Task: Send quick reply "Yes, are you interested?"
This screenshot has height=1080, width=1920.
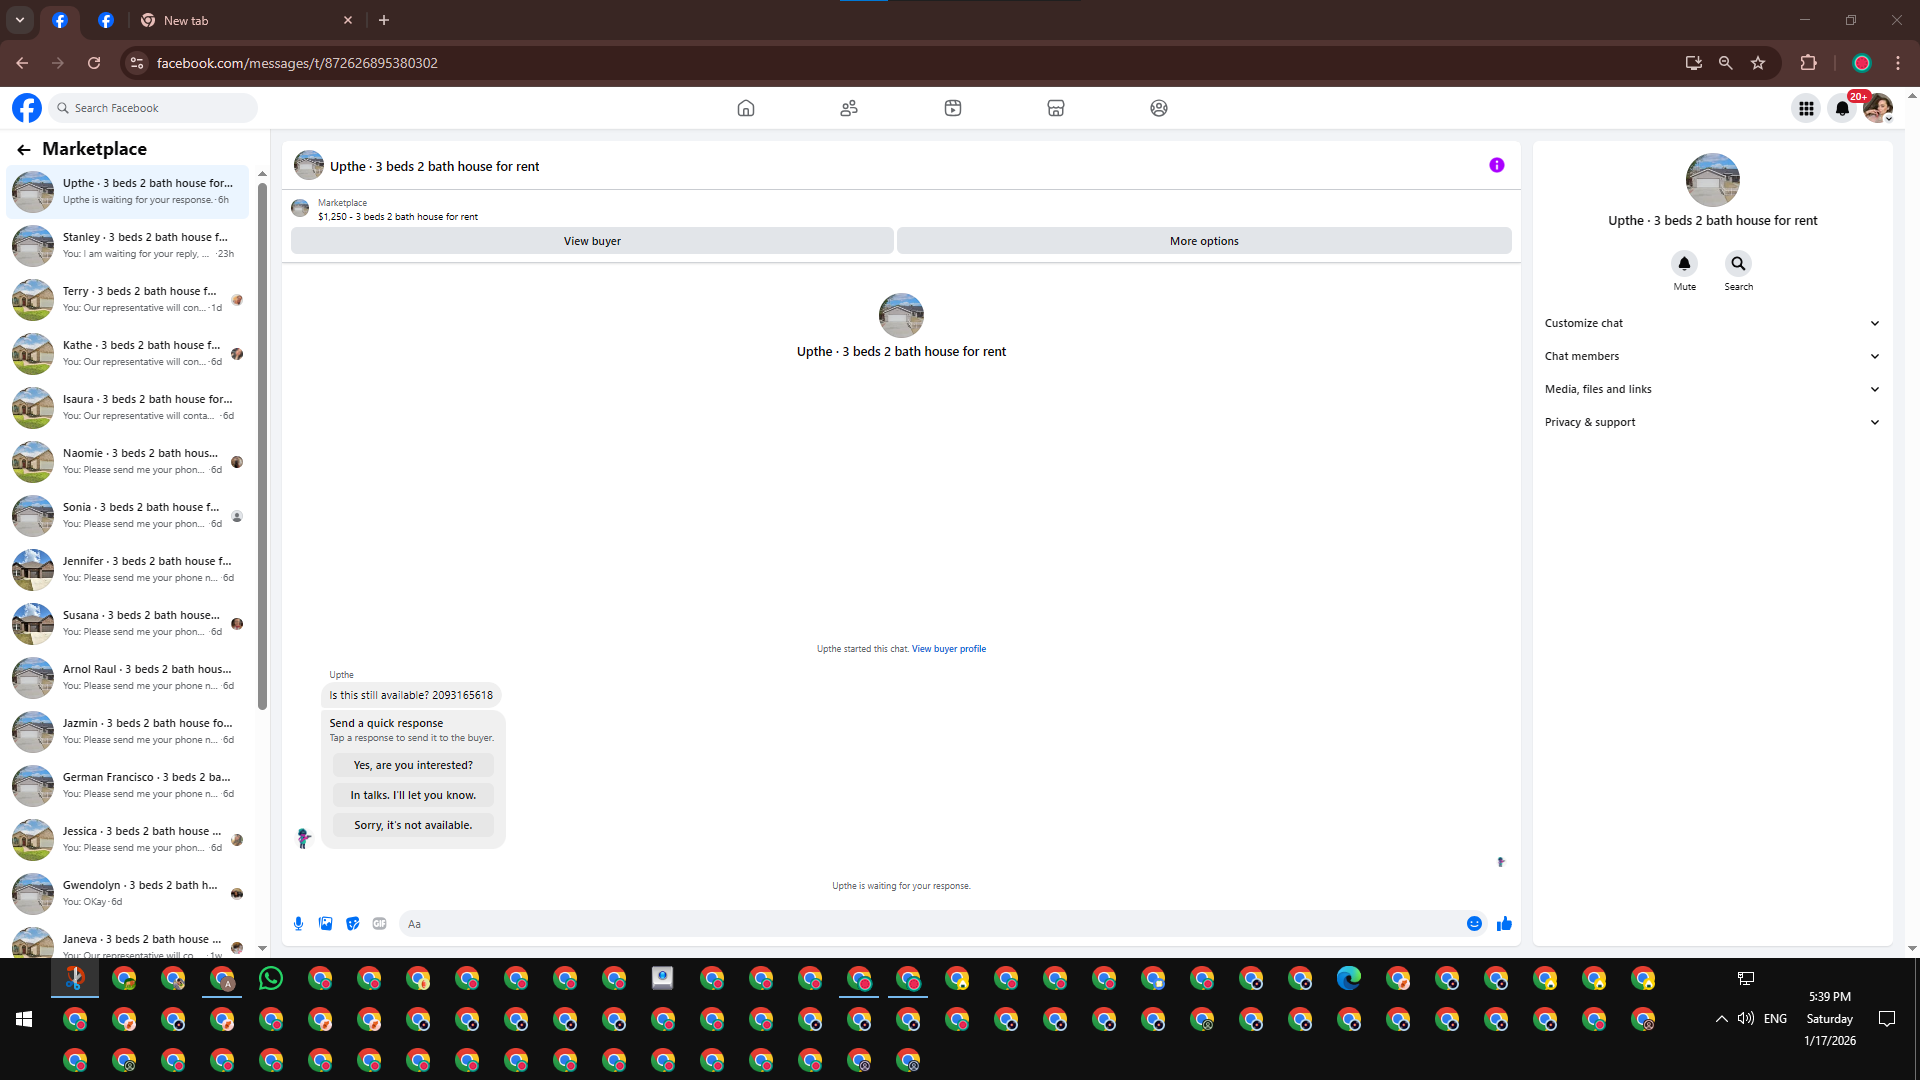Action: click(413, 765)
